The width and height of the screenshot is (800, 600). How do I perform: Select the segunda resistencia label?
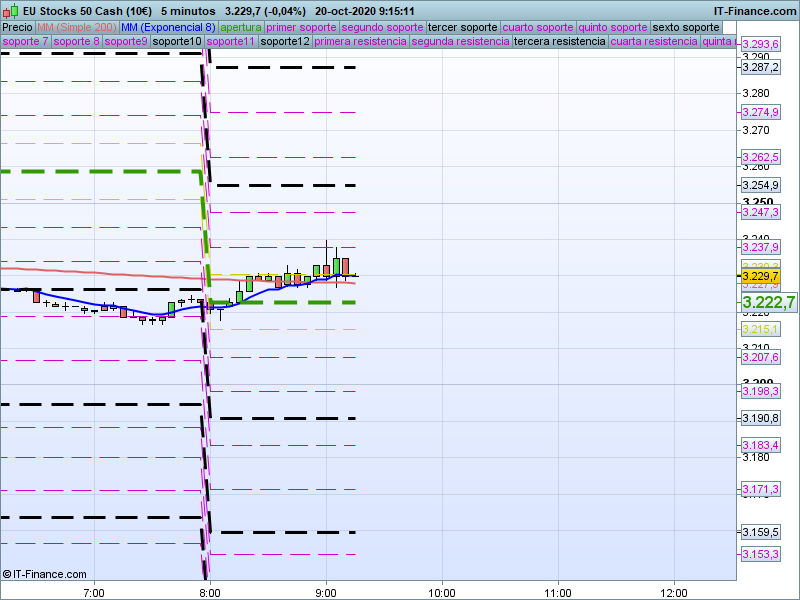pos(460,41)
